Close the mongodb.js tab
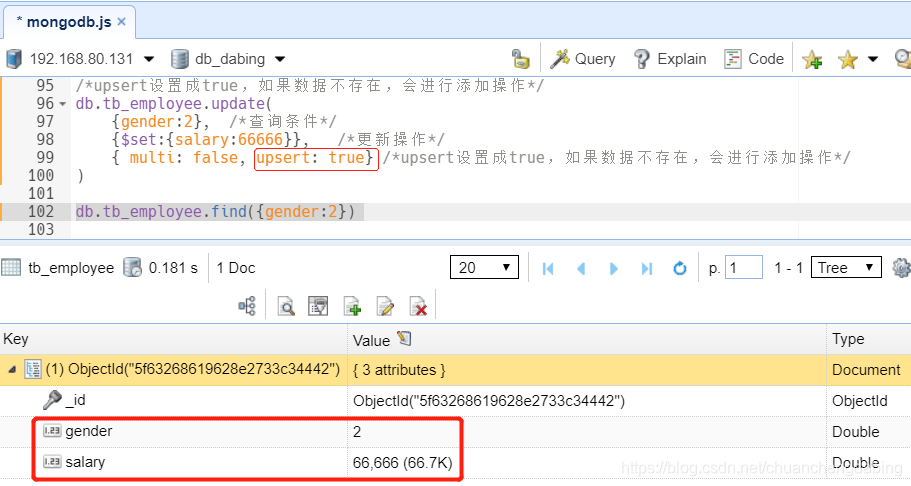The width and height of the screenshot is (911, 486). click(x=121, y=22)
